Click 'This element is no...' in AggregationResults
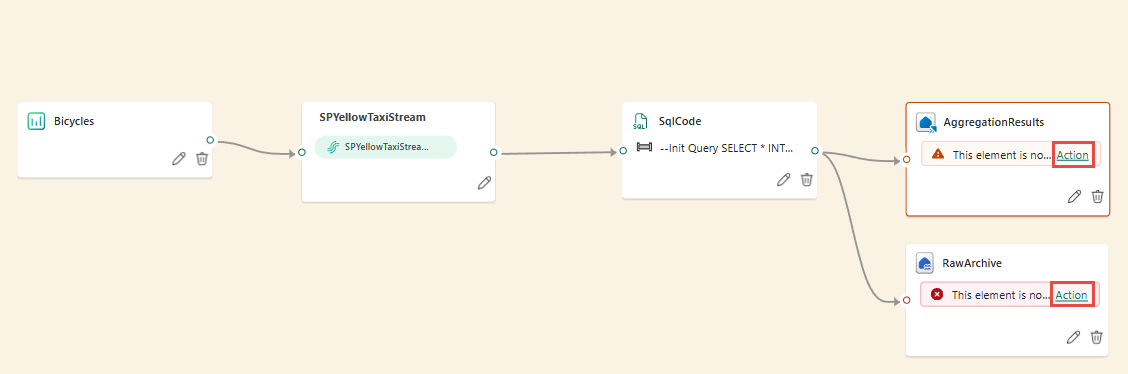This screenshot has width=1128, height=374. (x=1002, y=155)
